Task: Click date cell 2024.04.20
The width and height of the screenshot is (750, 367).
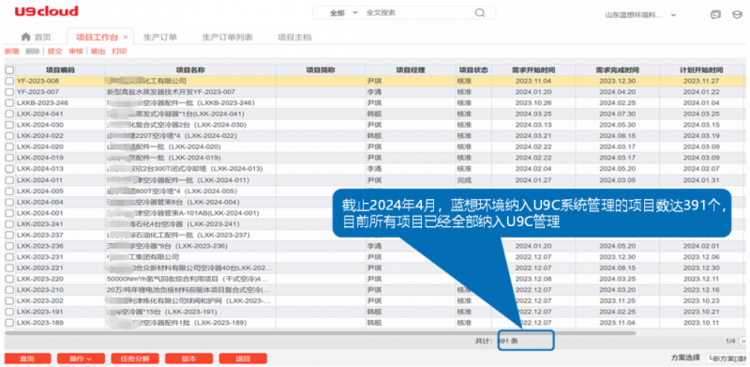Action: coord(618,92)
